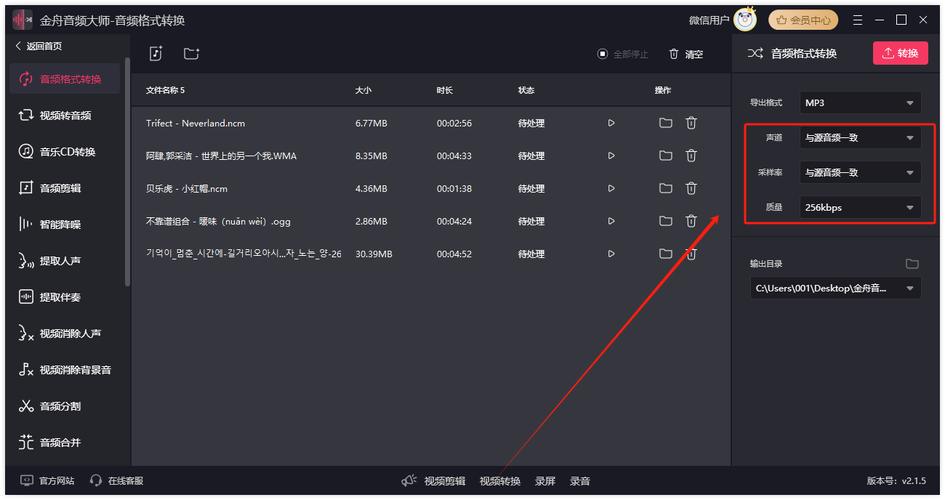Select 音频格式转换 in the sidebar

click(x=64, y=79)
